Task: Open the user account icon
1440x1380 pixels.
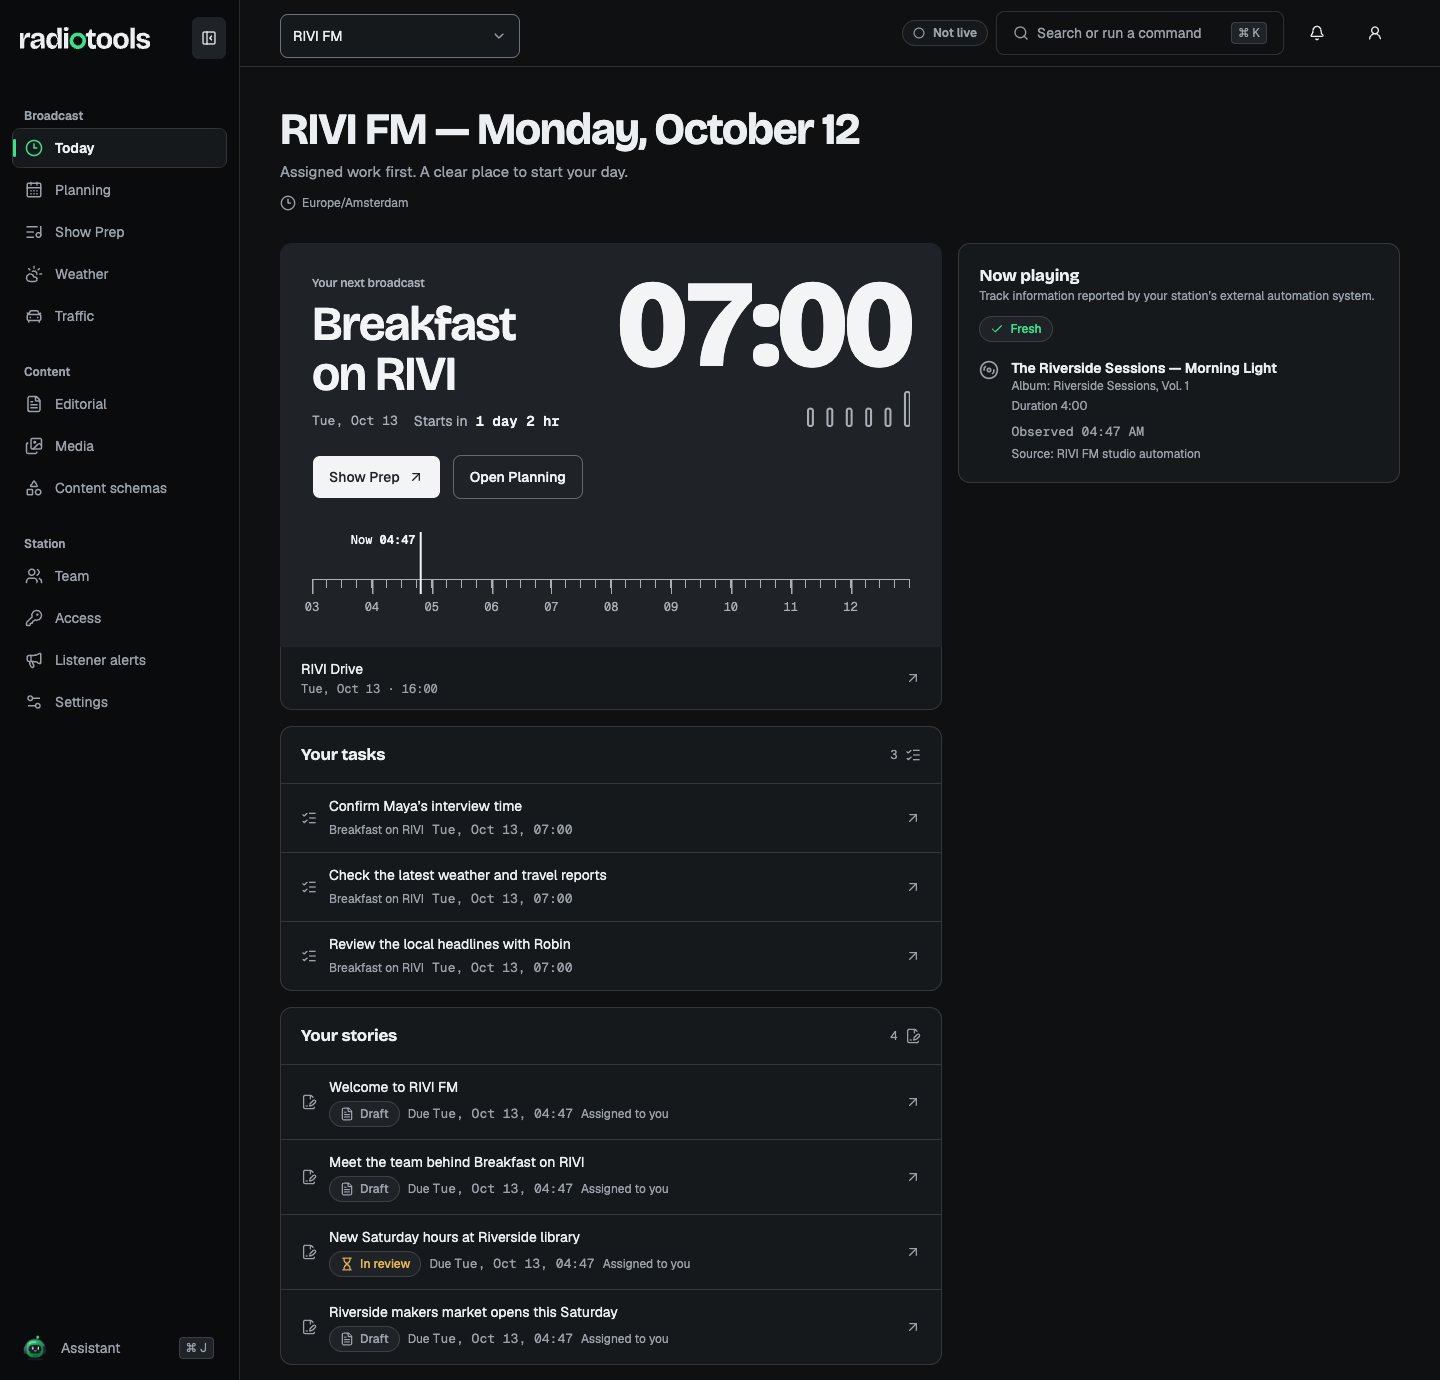Action: pyautogui.click(x=1375, y=33)
